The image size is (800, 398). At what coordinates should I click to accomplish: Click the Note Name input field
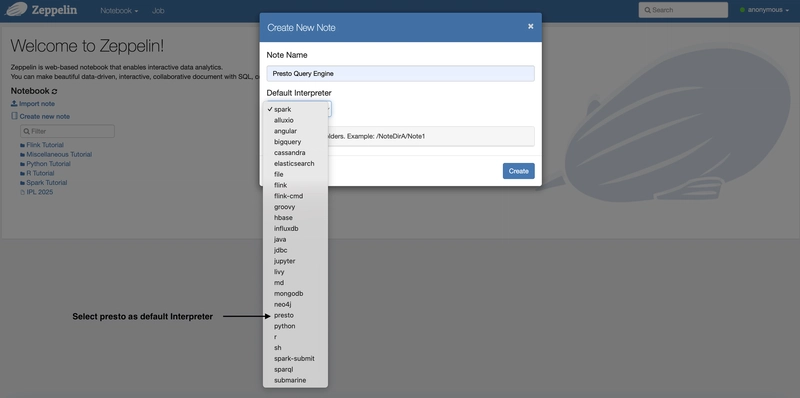pyautogui.click(x=401, y=73)
